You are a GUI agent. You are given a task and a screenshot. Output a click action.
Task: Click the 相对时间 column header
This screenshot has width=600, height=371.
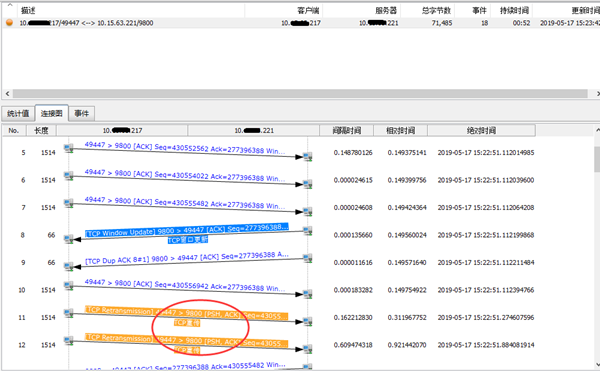400,130
